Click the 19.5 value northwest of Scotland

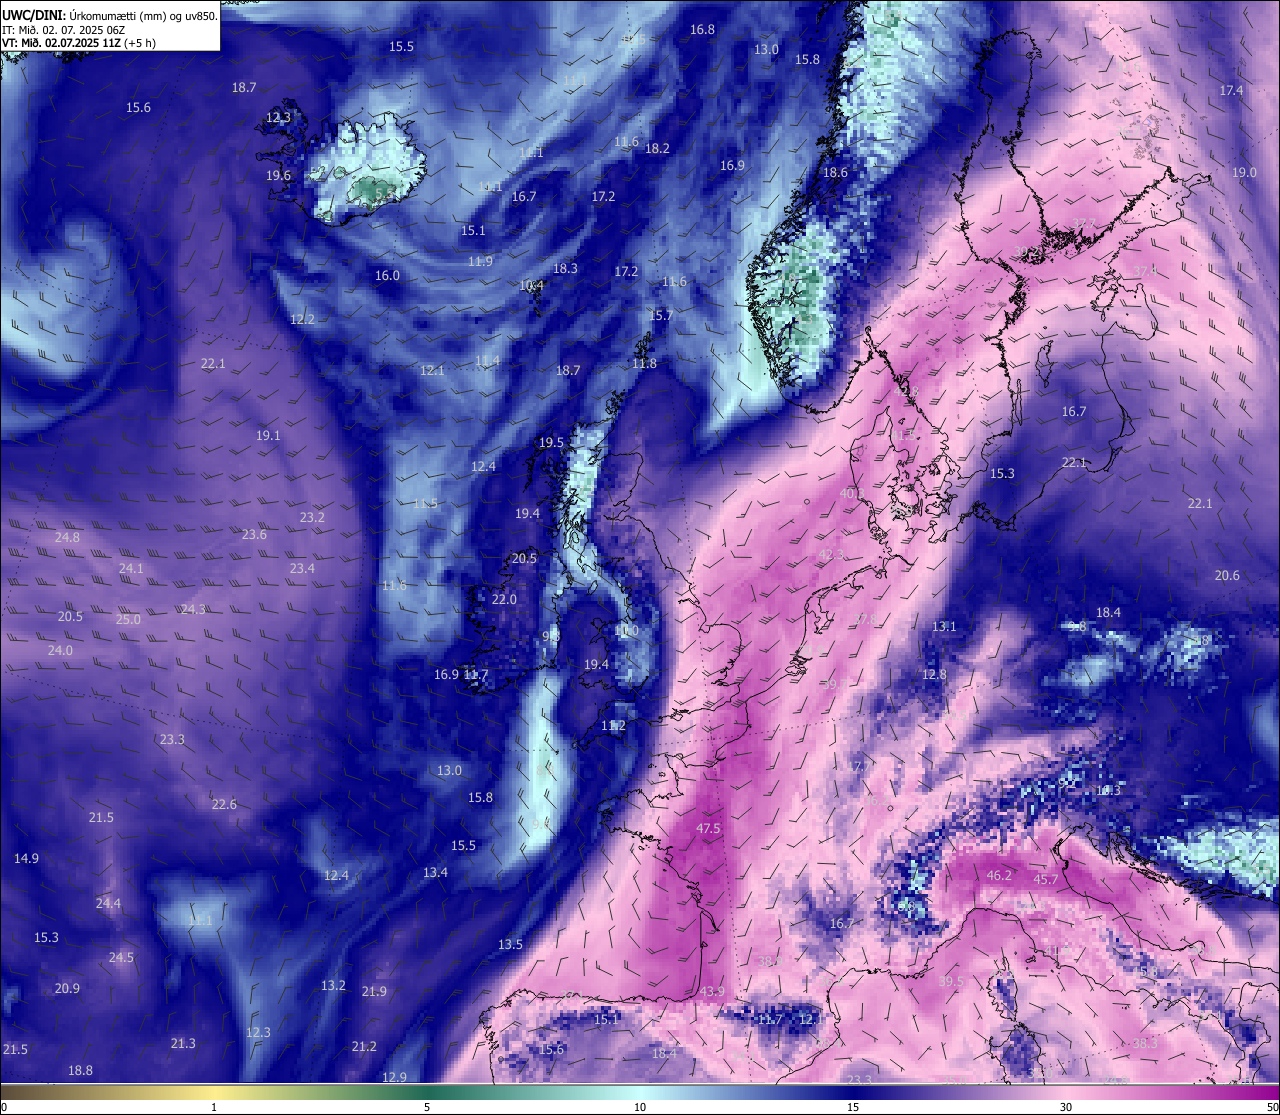tap(551, 443)
